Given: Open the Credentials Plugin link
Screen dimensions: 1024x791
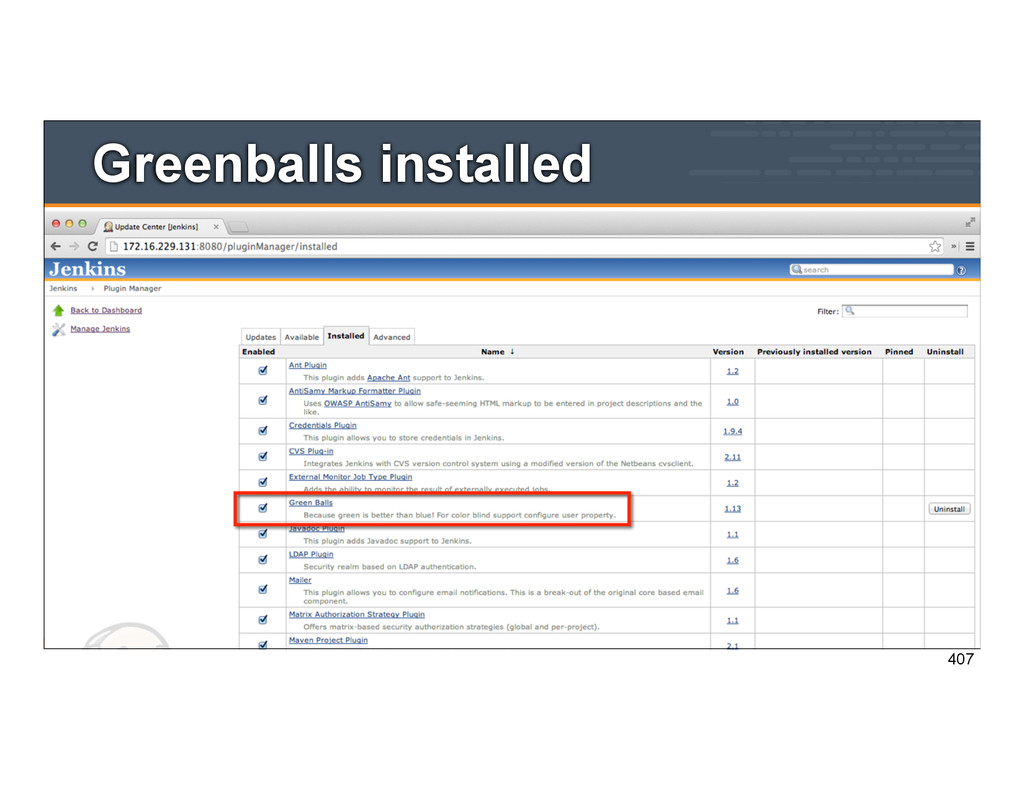Looking at the screenshot, I should [x=323, y=425].
